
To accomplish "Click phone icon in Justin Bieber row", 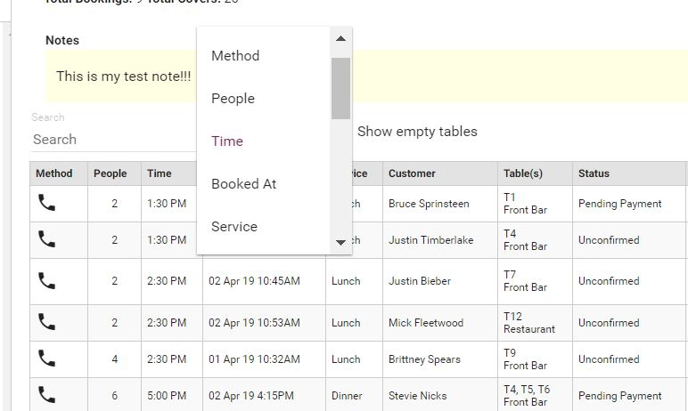I will coord(47,281).
